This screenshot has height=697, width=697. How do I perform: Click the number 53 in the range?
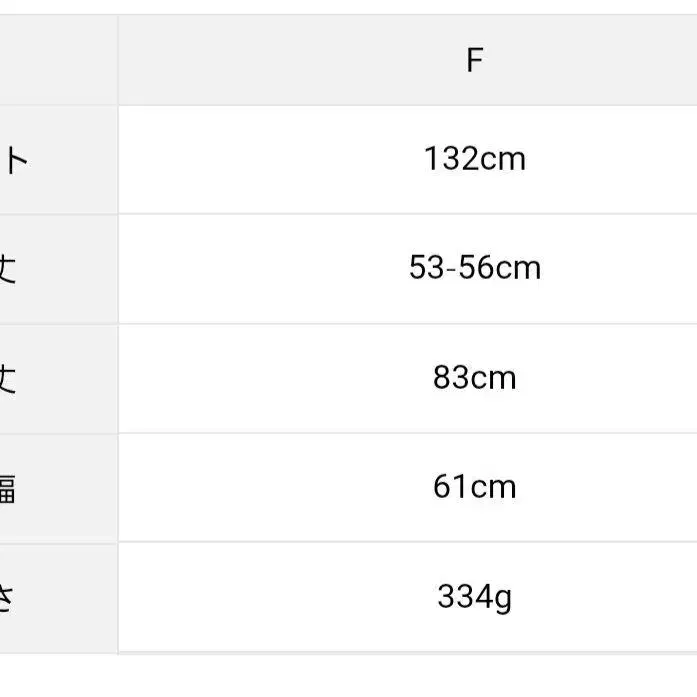(x=425, y=268)
